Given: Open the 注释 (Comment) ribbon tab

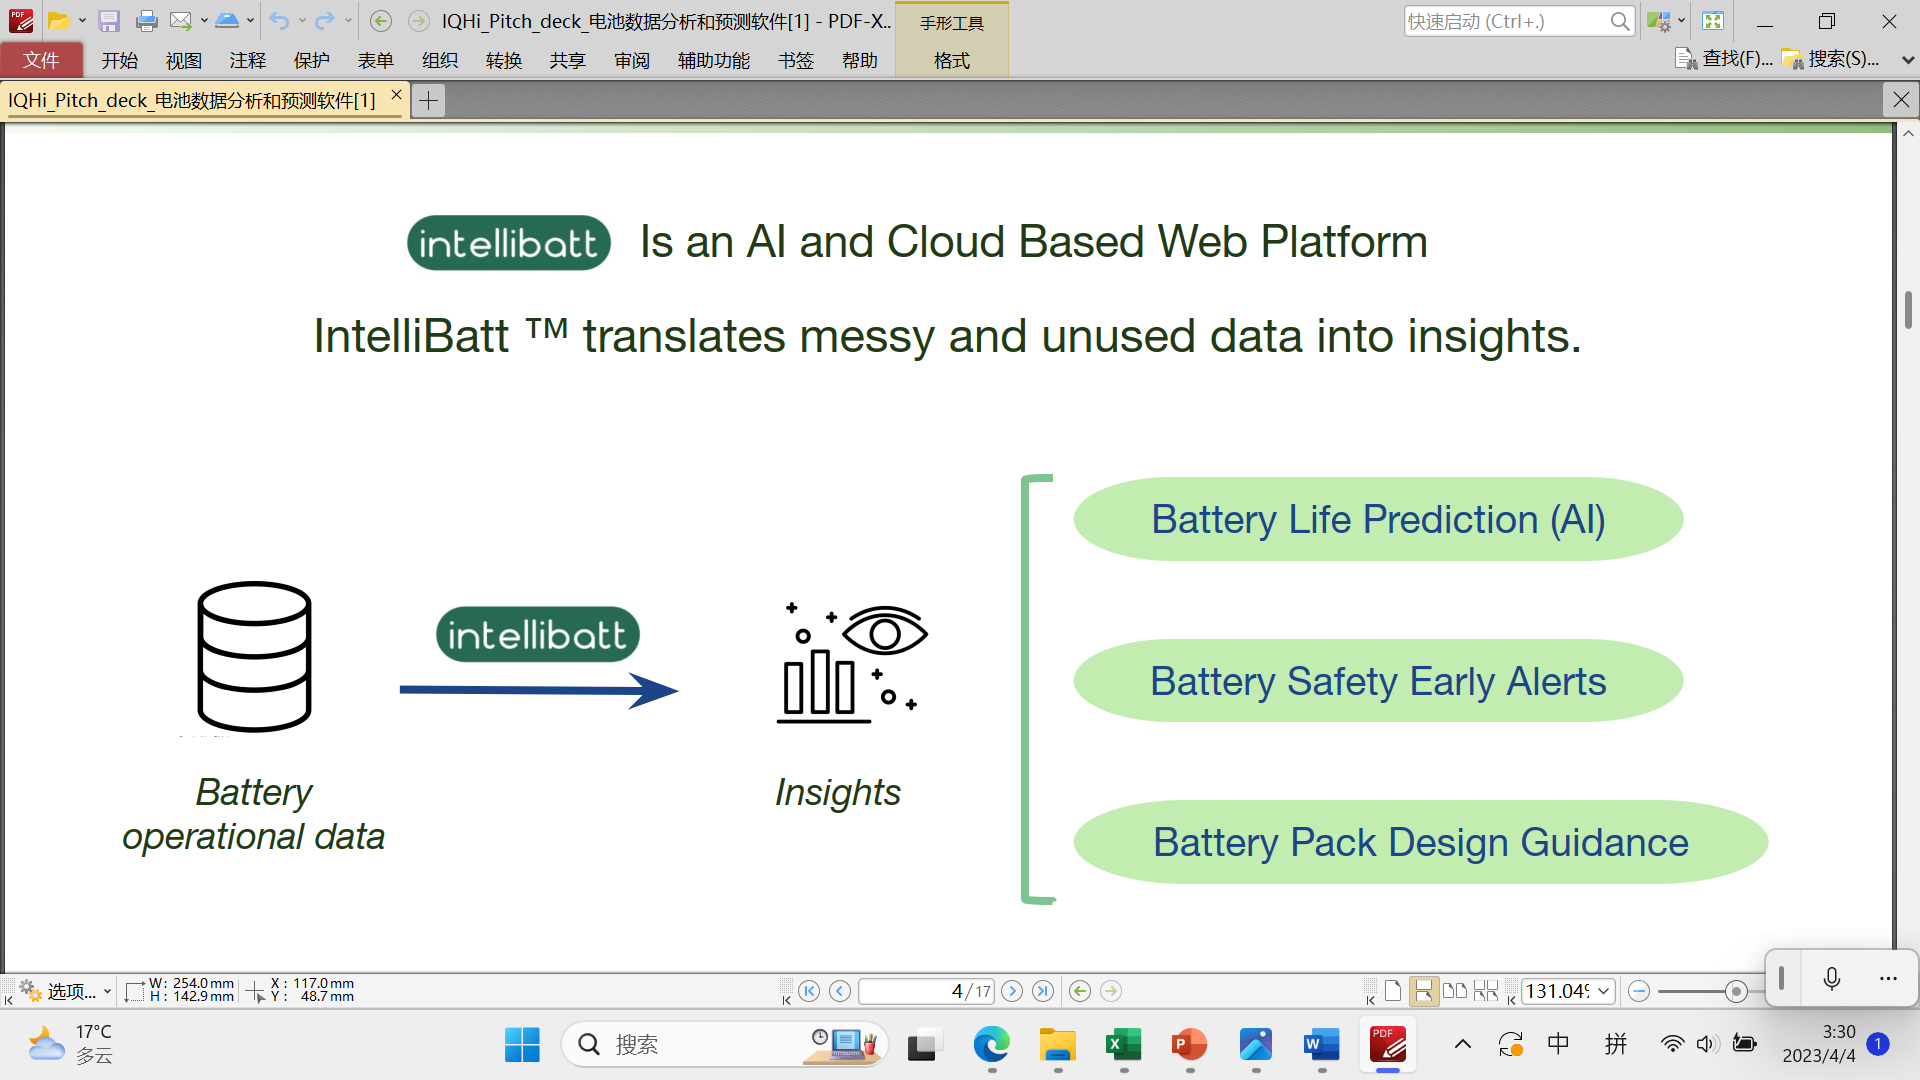Looking at the screenshot, I should coord(247,60).
